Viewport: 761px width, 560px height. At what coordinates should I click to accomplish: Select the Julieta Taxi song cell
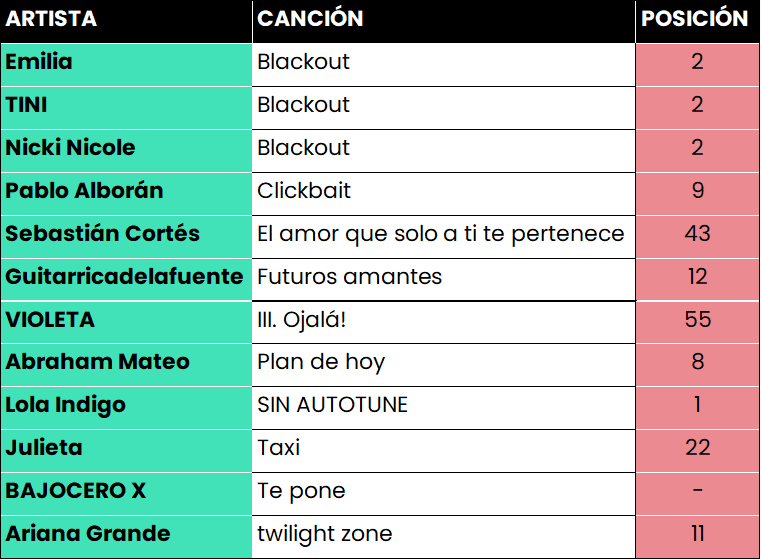click(444, 451)
